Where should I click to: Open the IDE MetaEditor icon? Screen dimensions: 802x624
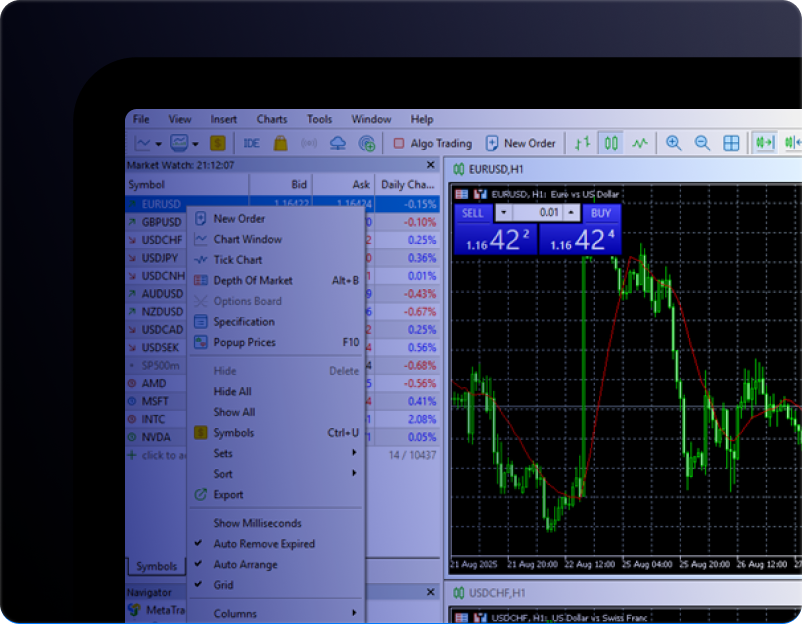click(x=252, y=143)
